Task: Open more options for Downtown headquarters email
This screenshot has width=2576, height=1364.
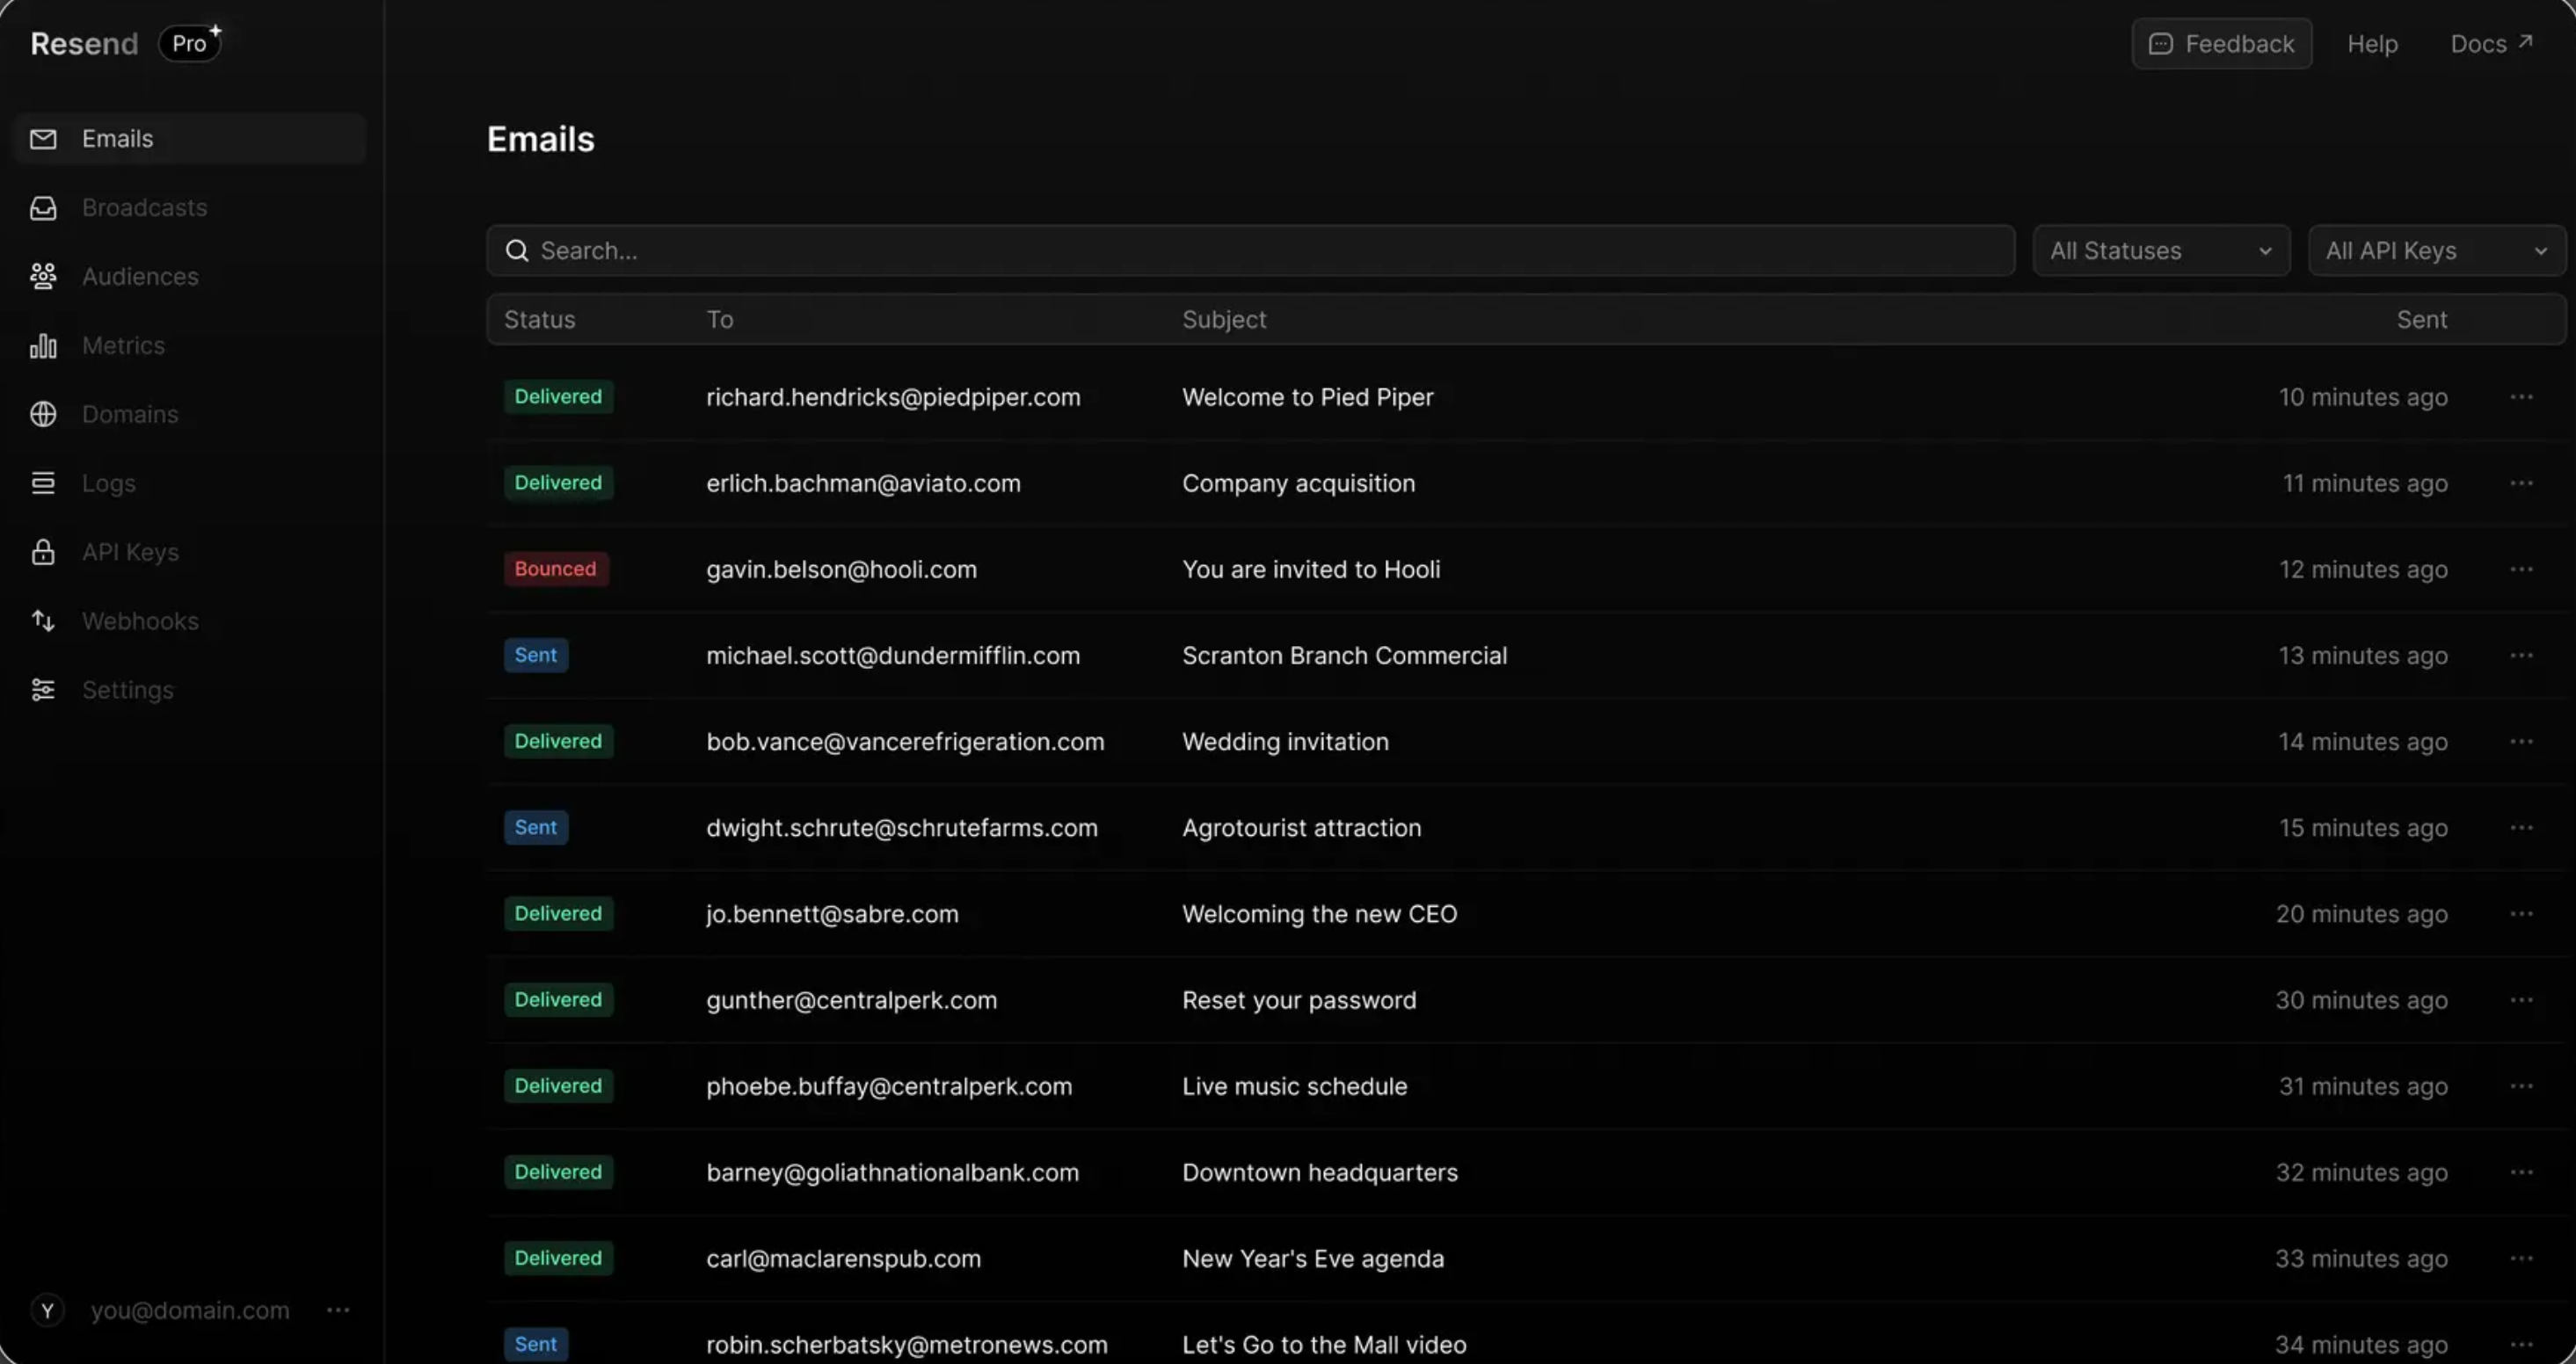Action: point(2521,1172)
